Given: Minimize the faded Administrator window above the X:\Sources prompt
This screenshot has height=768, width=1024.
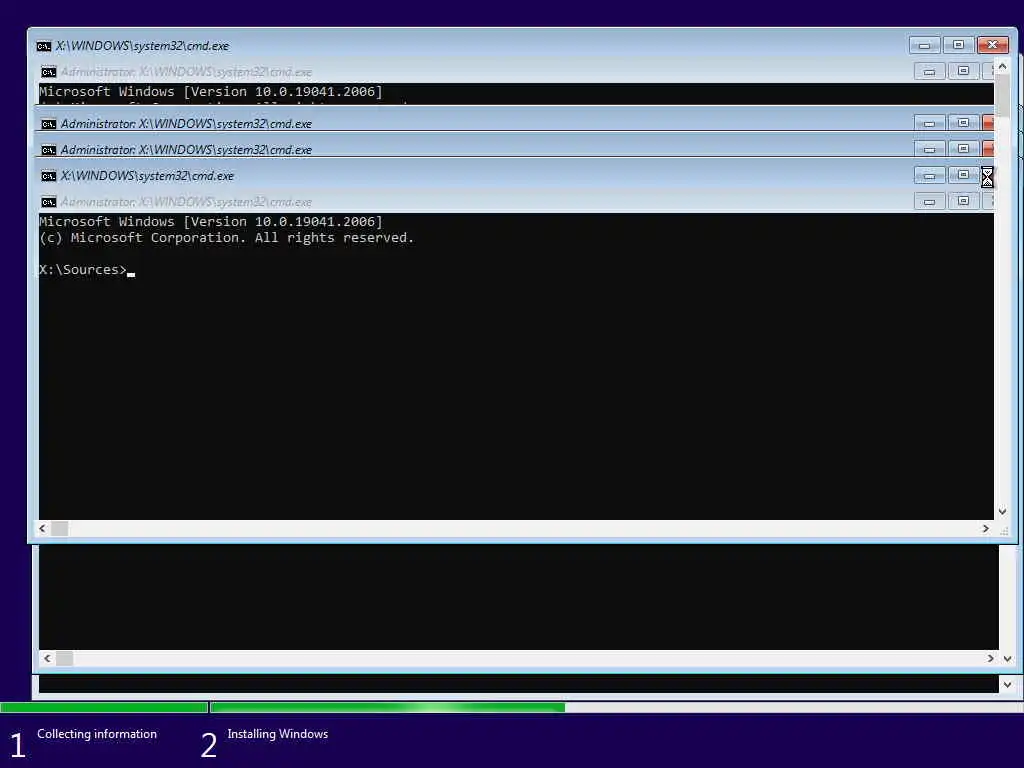Looking at the screenshot, I should tap(929, 201).
